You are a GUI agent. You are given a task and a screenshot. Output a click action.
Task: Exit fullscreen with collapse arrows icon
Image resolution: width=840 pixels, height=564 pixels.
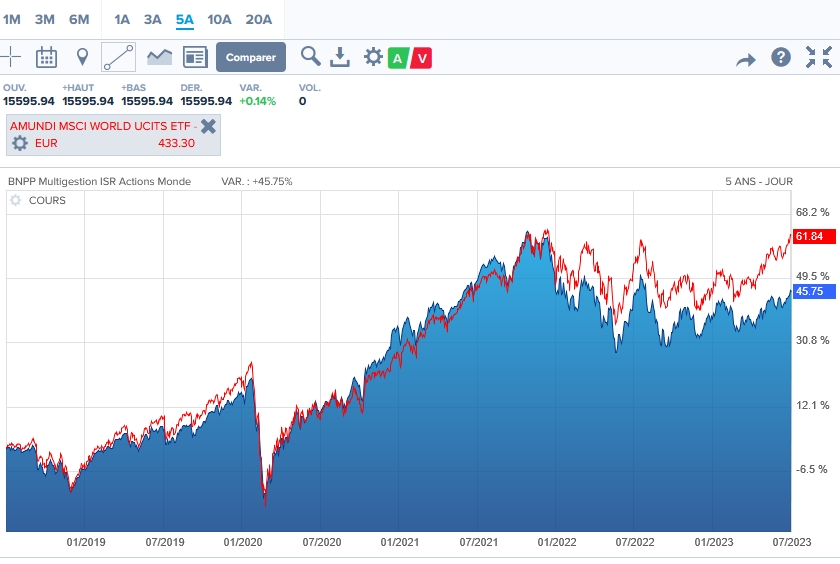click(x=818, y=57)
